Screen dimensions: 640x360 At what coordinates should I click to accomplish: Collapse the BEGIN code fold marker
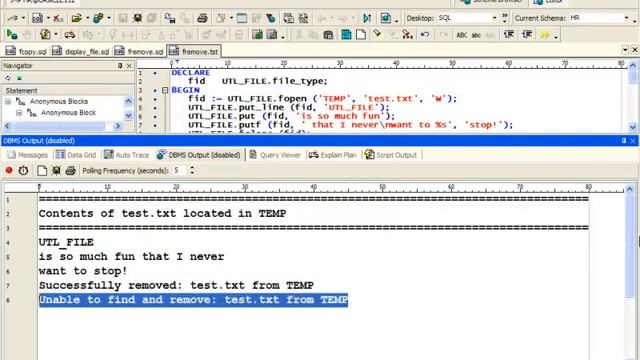point(165,90)
